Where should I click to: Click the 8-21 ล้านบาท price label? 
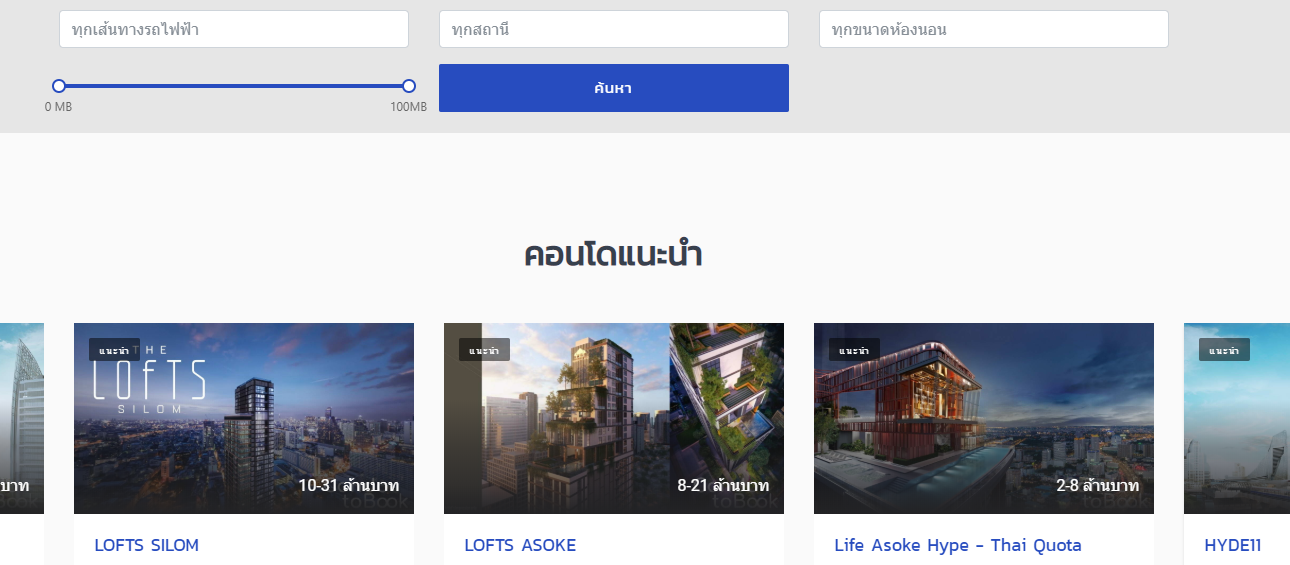[723, 486]
